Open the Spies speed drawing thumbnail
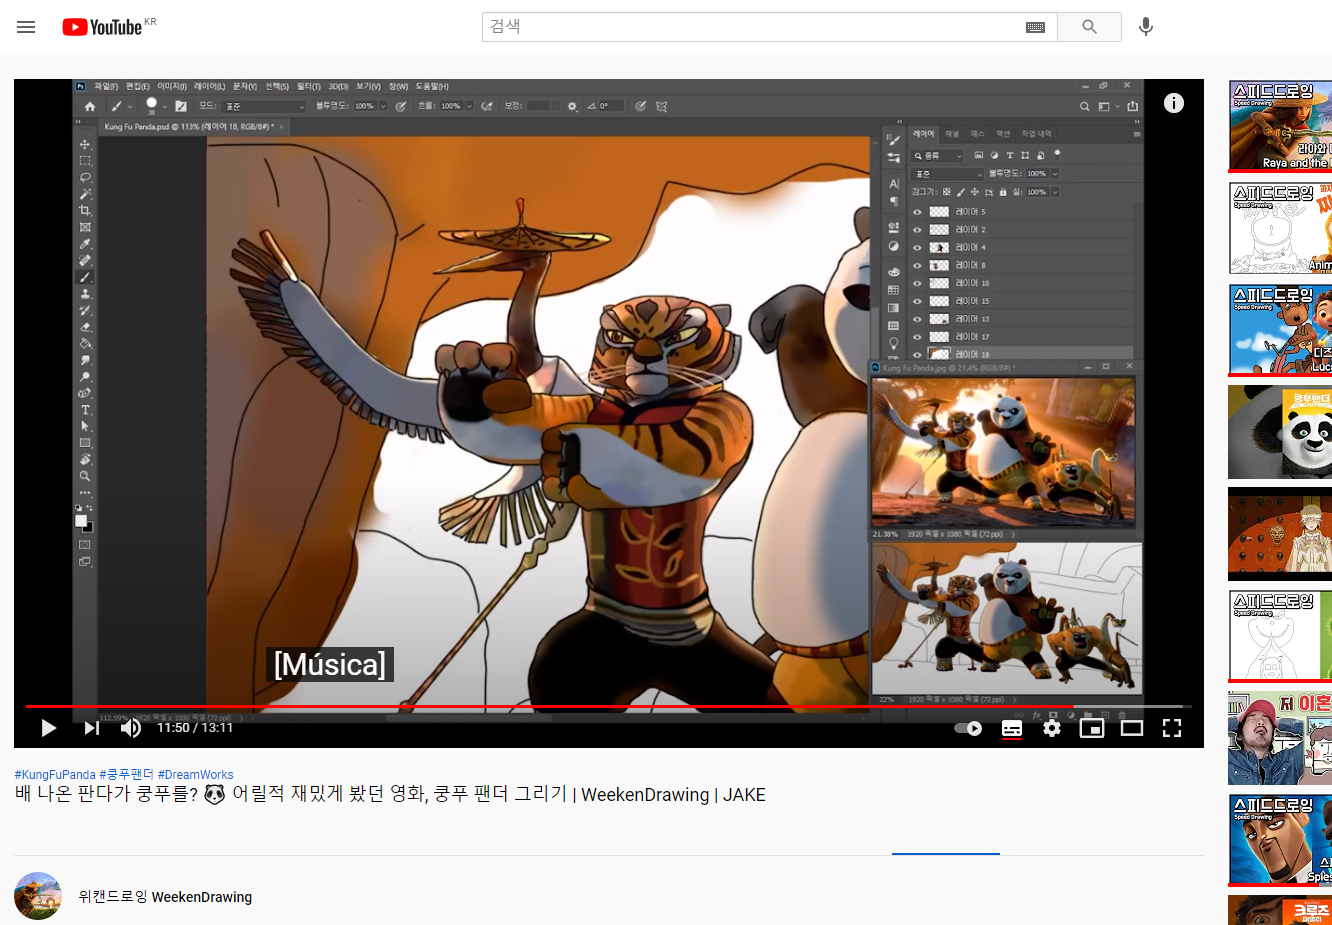This screenshot has width=1332, height=925. click(1280, 840)
